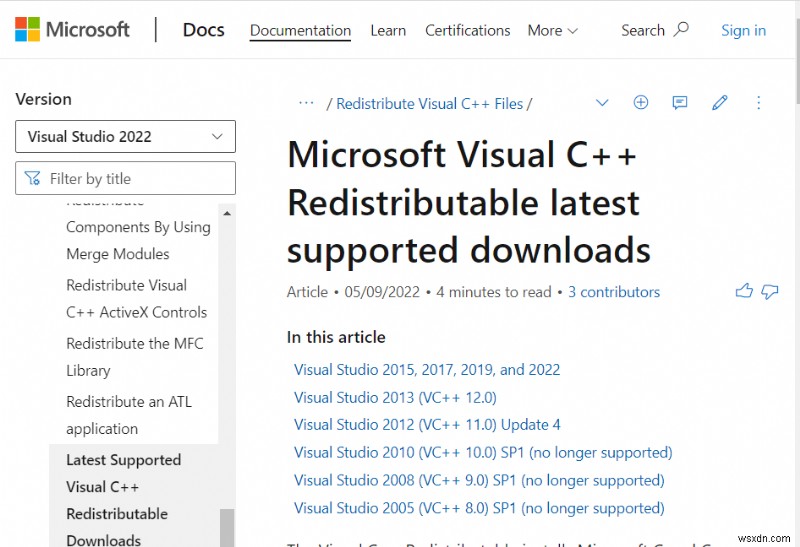Click the sidebar scroll up arrow
This screenshot has height=547, width=800.
click(x=227, y=213)
